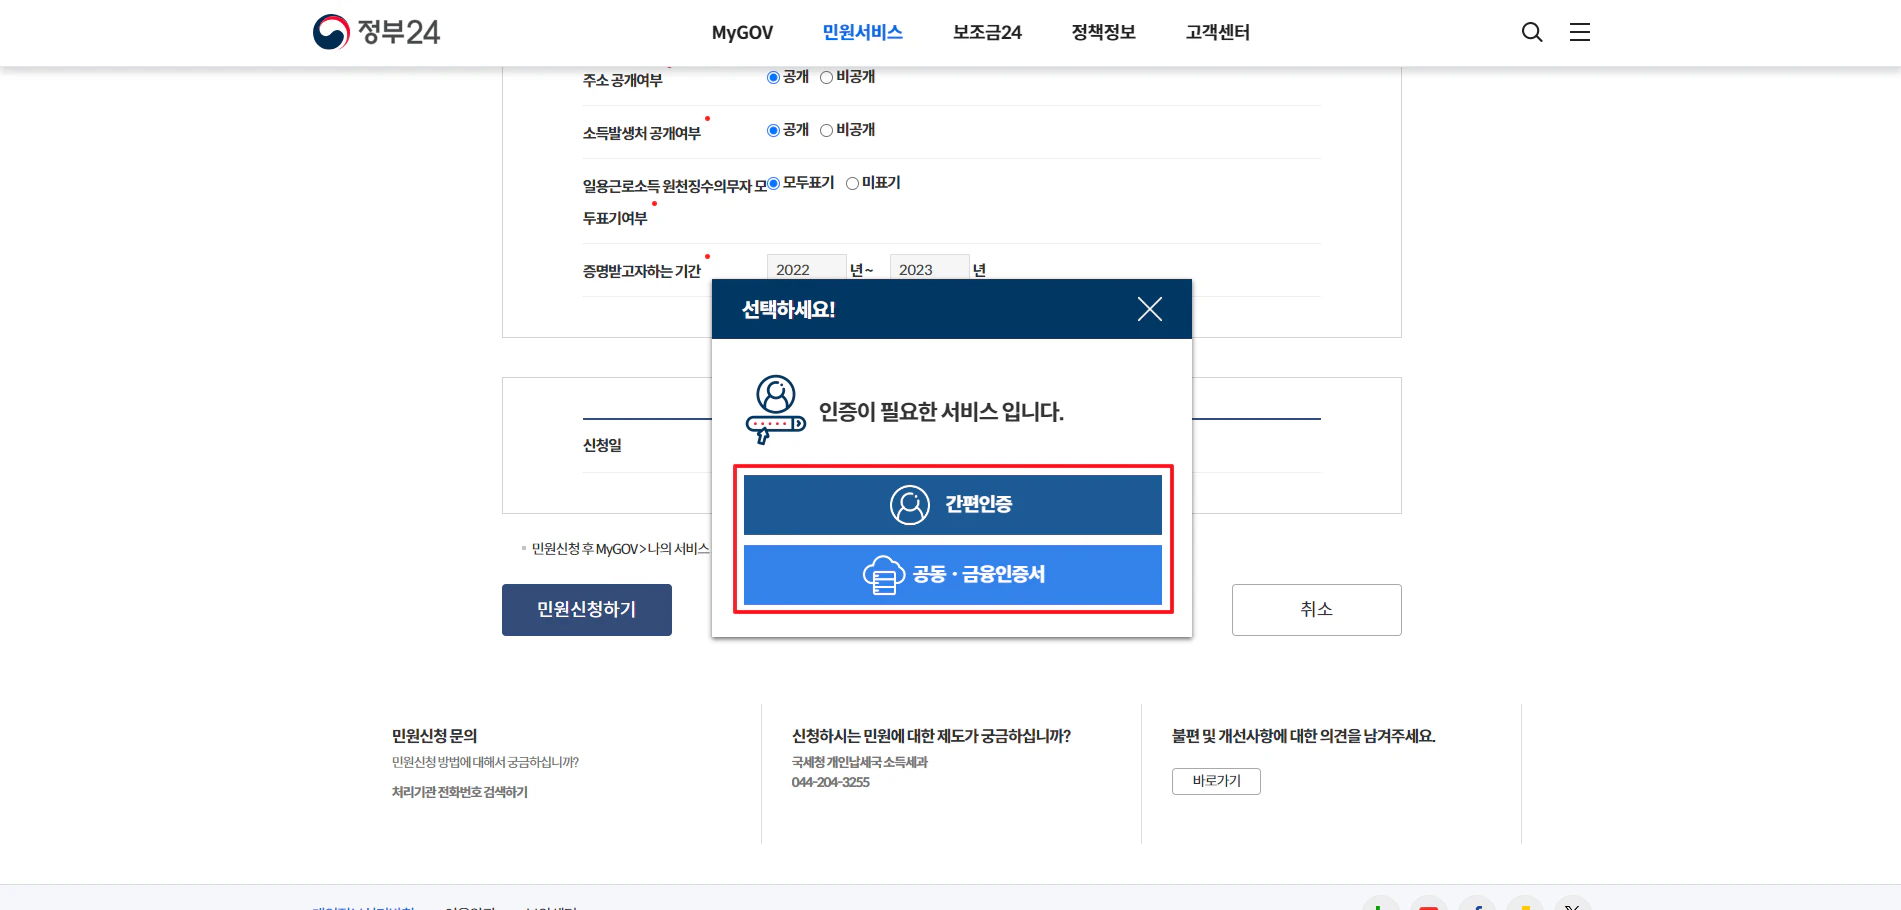Image resolution: width=1901 pixels, height=910 pixels.
Task: Click the 인증이 필요한 서비스 입니다 message
Action: pos(941,412)
